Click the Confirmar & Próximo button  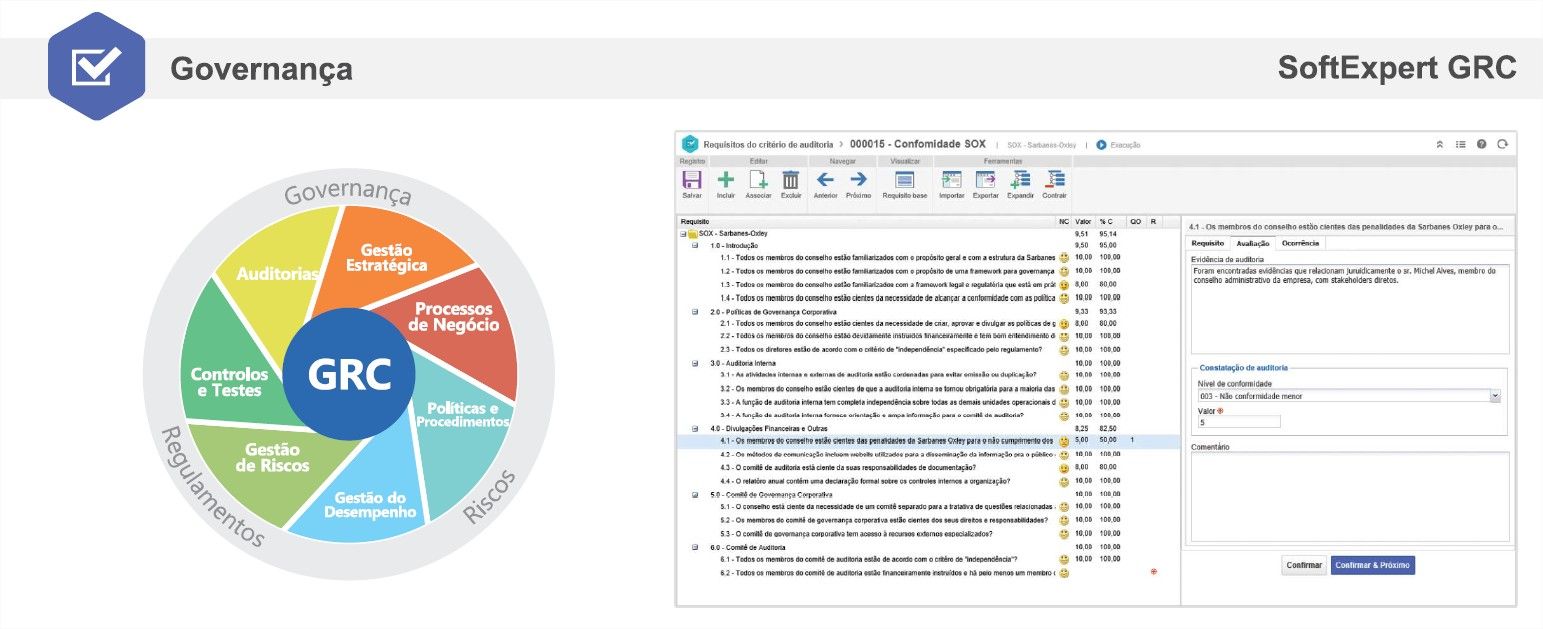pos(1373,565)
